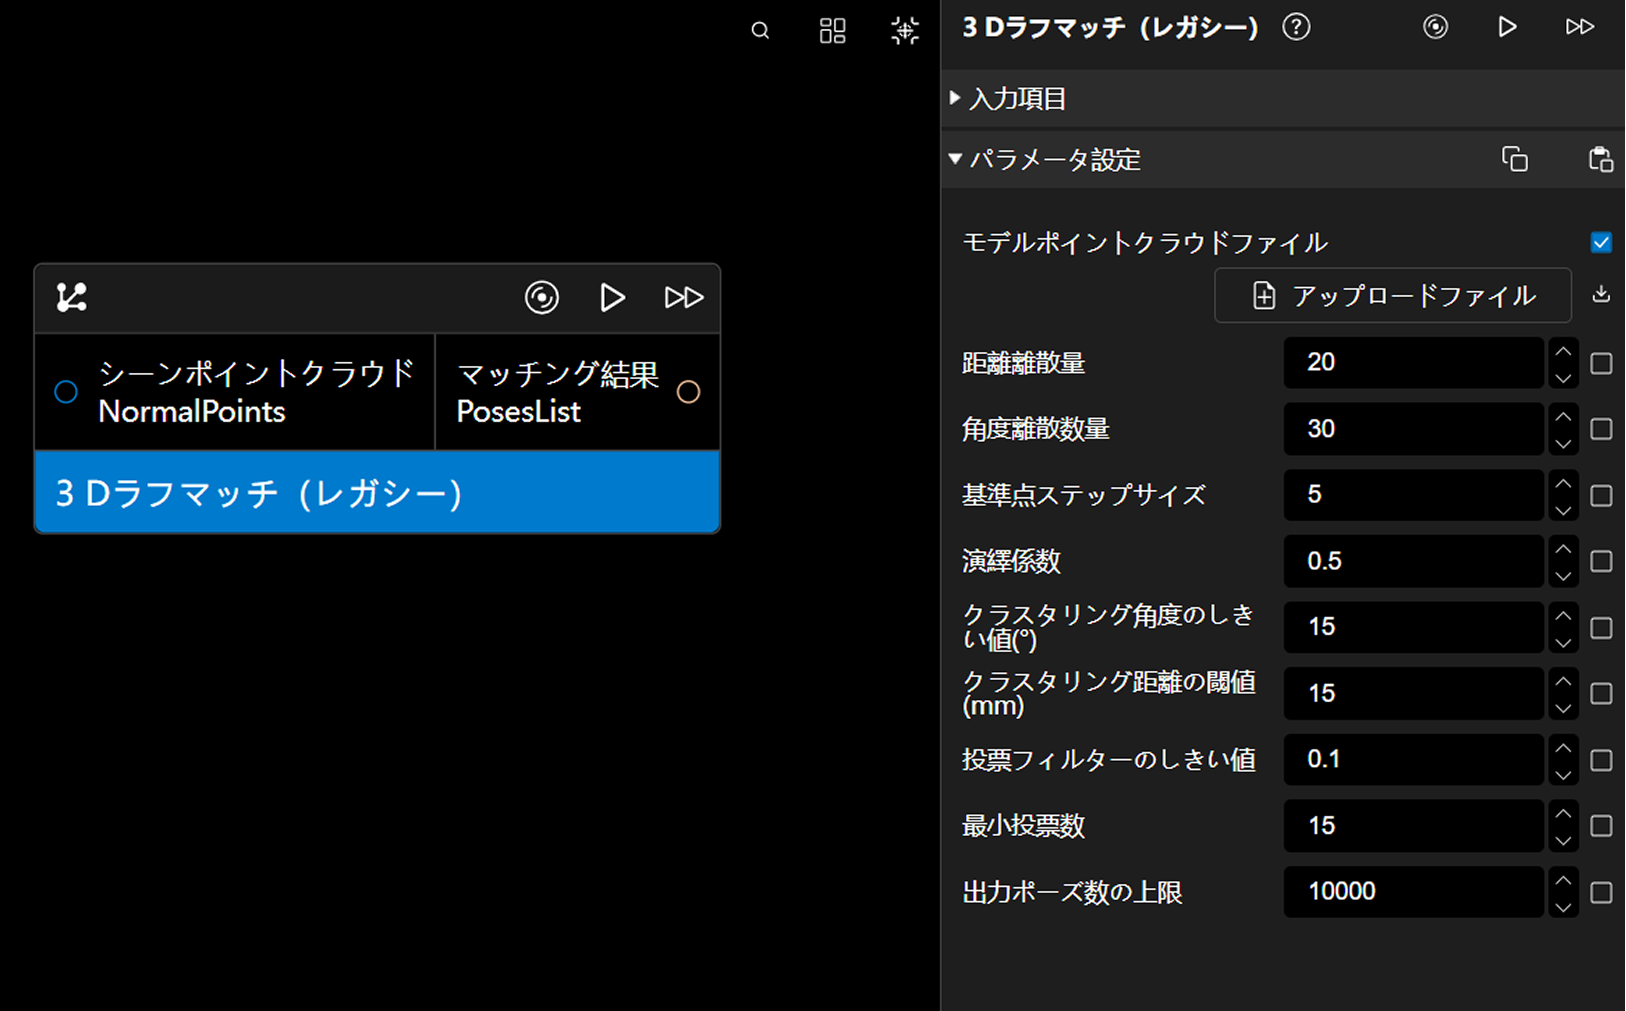Screen dimensions: 1626x1011
Task: Paste parameters with the パラメータ設定 paste icon
Action: pos(1600,159)
